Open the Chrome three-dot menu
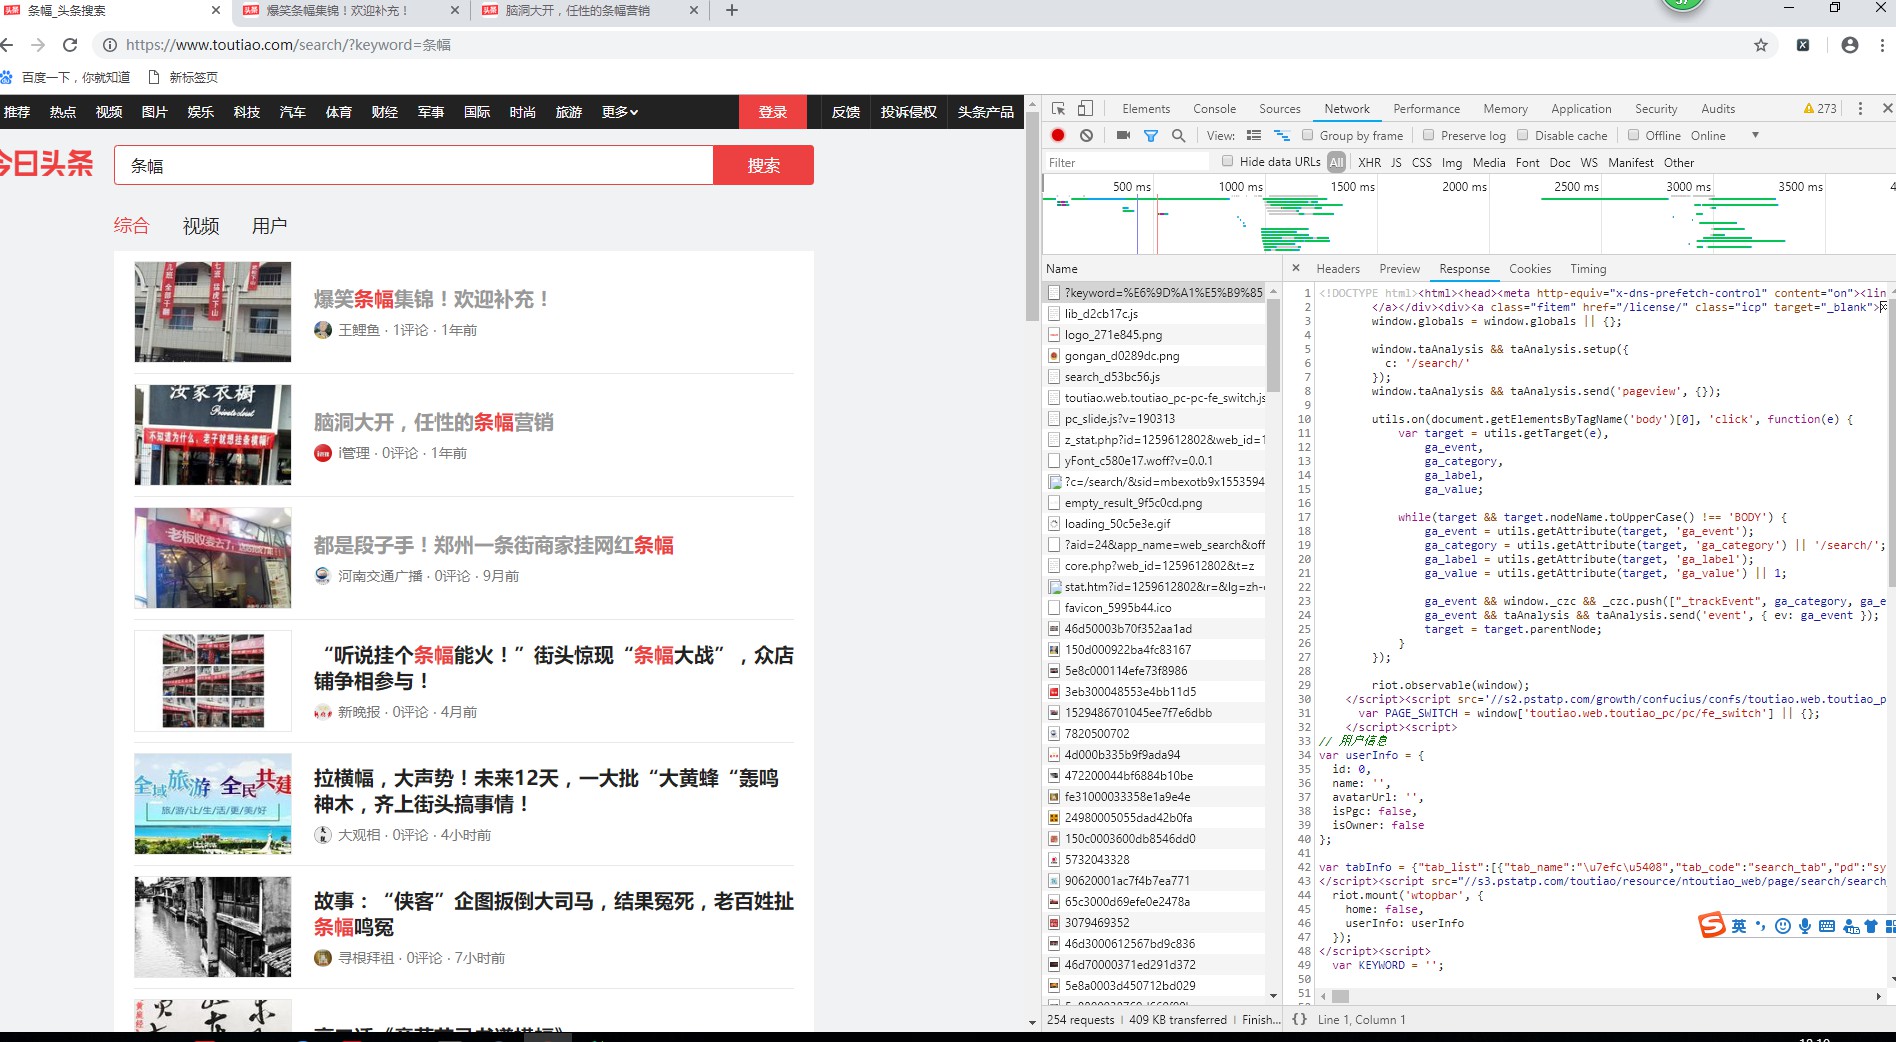This screenshot has height=1042, width=1896. [1882, 45]
